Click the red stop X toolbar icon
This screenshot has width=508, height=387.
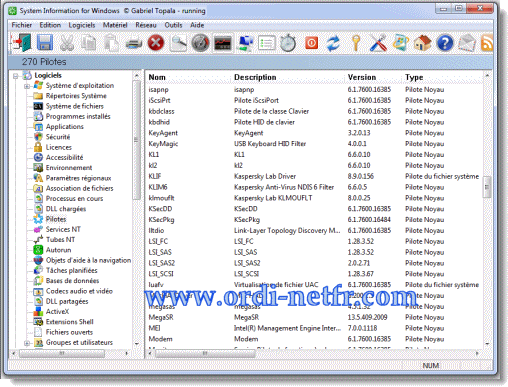tap(156, 43)
